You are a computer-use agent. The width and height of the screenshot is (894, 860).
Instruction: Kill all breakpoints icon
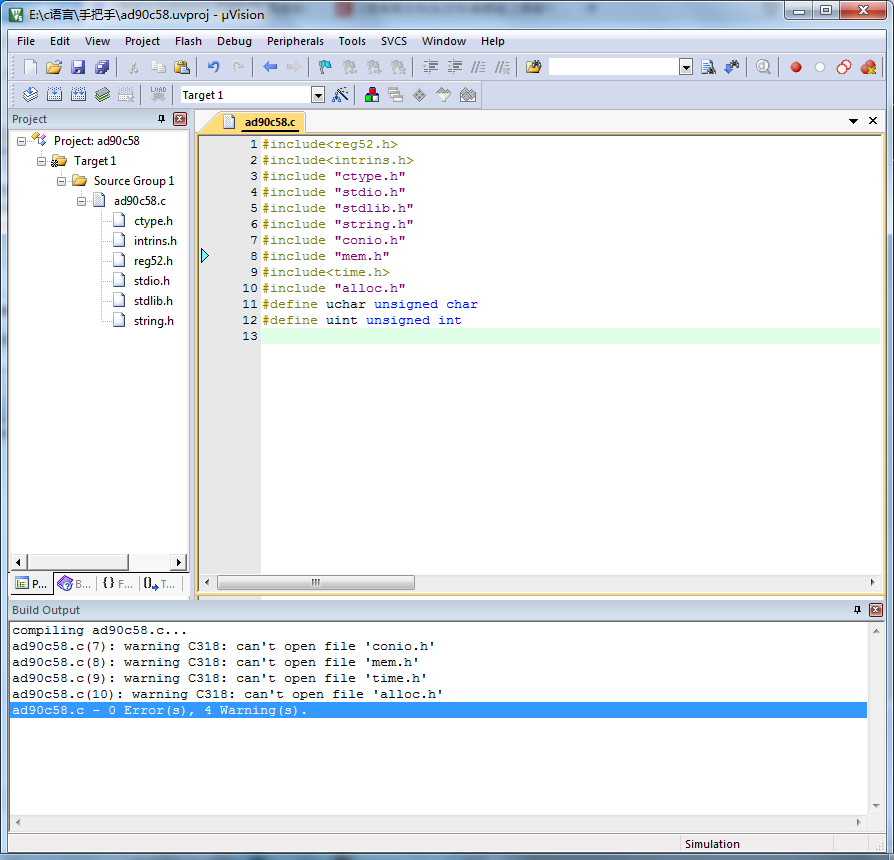click(868, 67)
